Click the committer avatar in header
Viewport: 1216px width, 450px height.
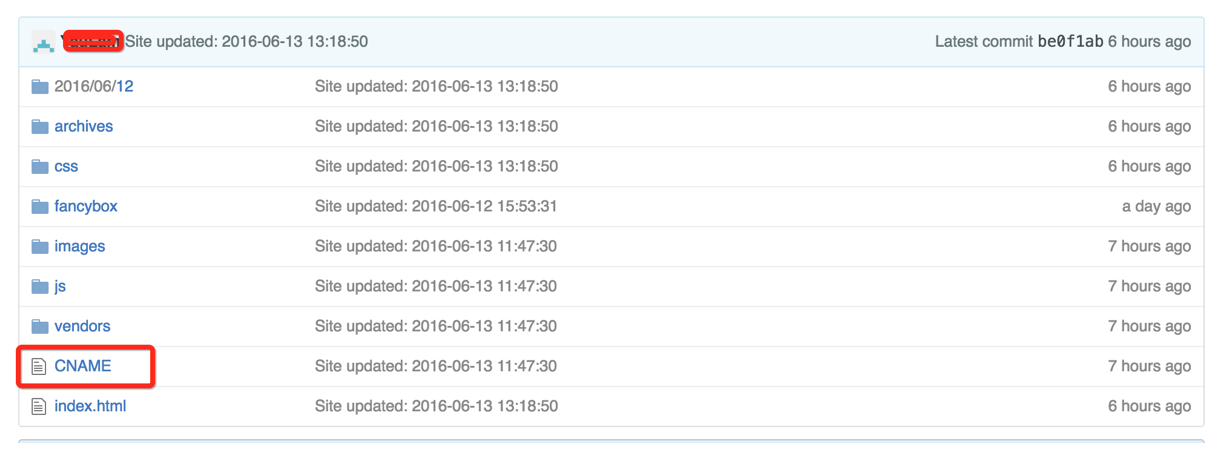pos(43,42)
